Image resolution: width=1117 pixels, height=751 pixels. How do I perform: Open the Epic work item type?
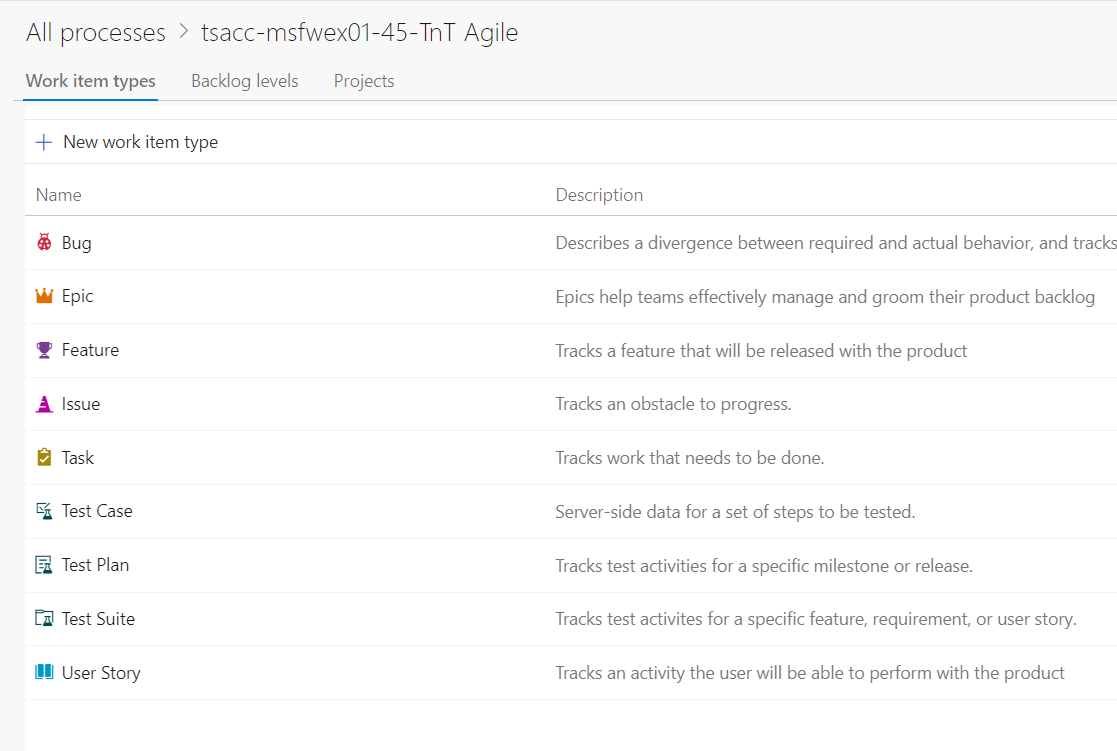coord(77,296)
